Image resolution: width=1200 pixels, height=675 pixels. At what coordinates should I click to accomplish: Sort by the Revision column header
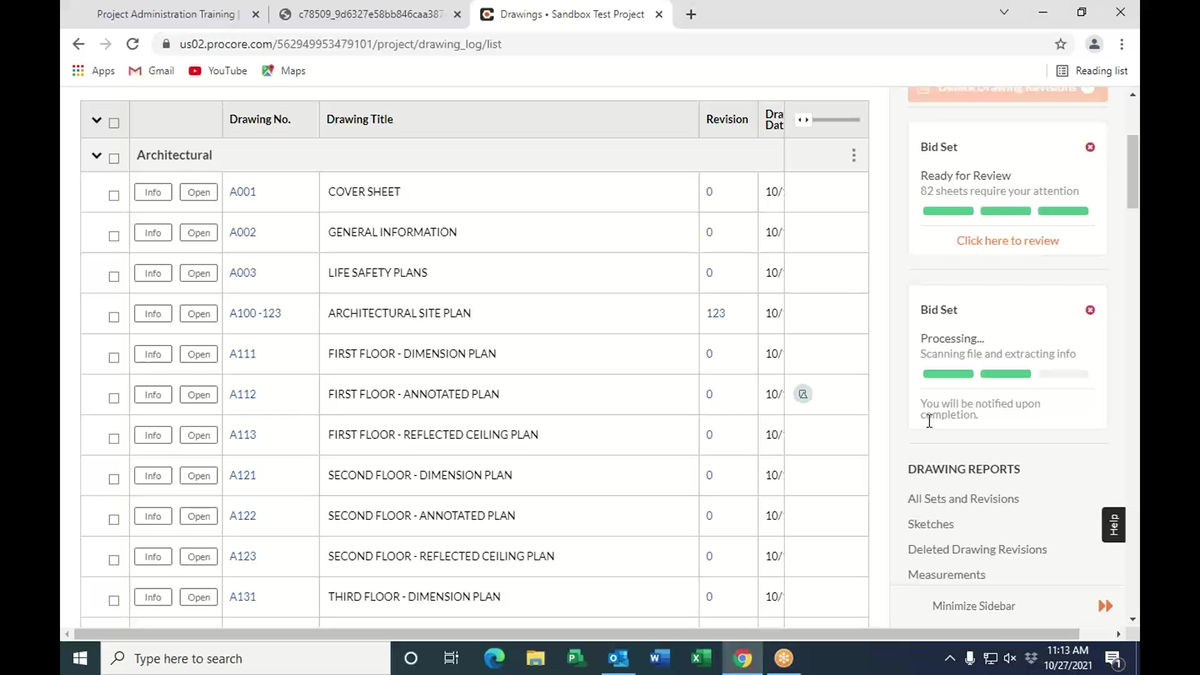click(727, 119)
